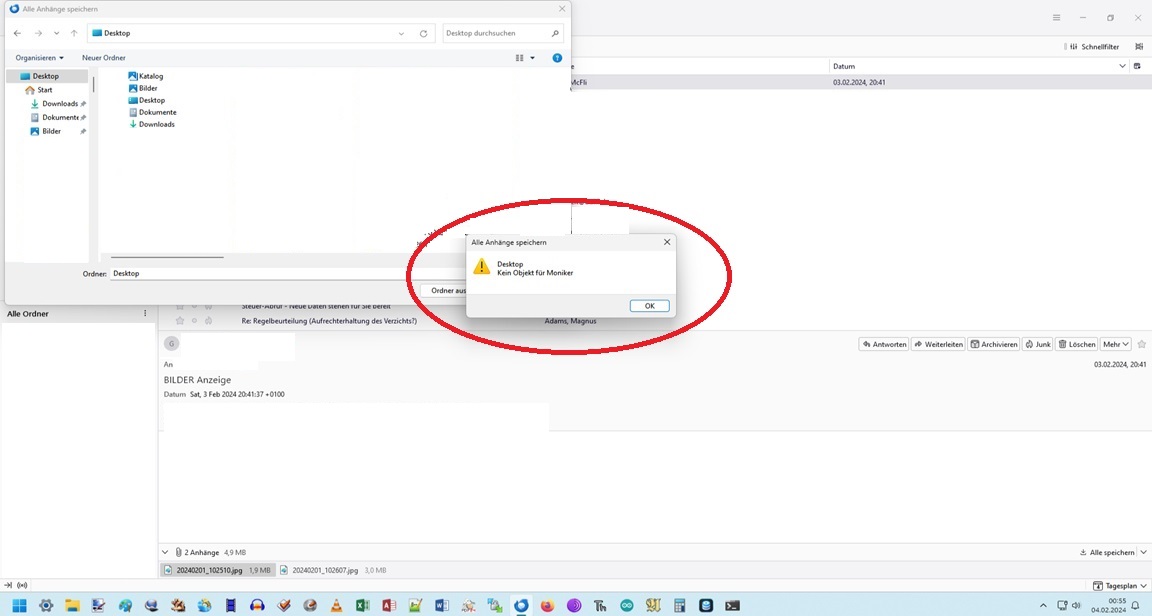Click the Thunderbird taskbar icon
This screenshot has height=616, width=1152.
click(x=521, y=606)
